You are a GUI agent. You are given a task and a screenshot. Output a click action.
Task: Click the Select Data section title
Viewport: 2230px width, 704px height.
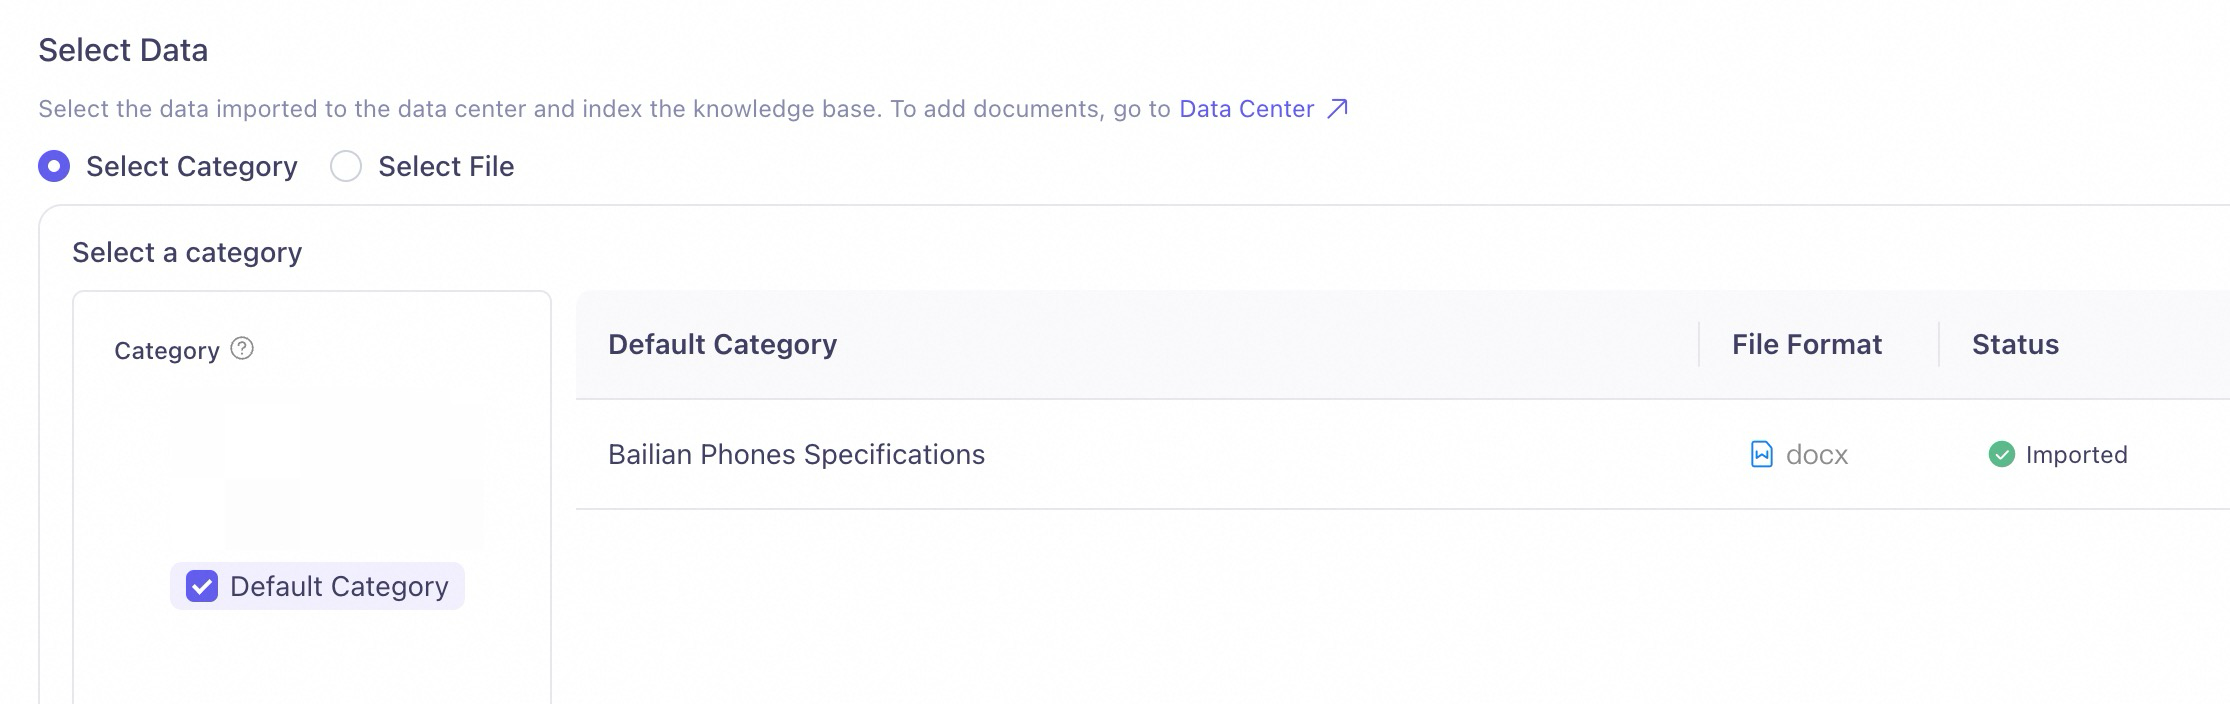coord(123,50)
